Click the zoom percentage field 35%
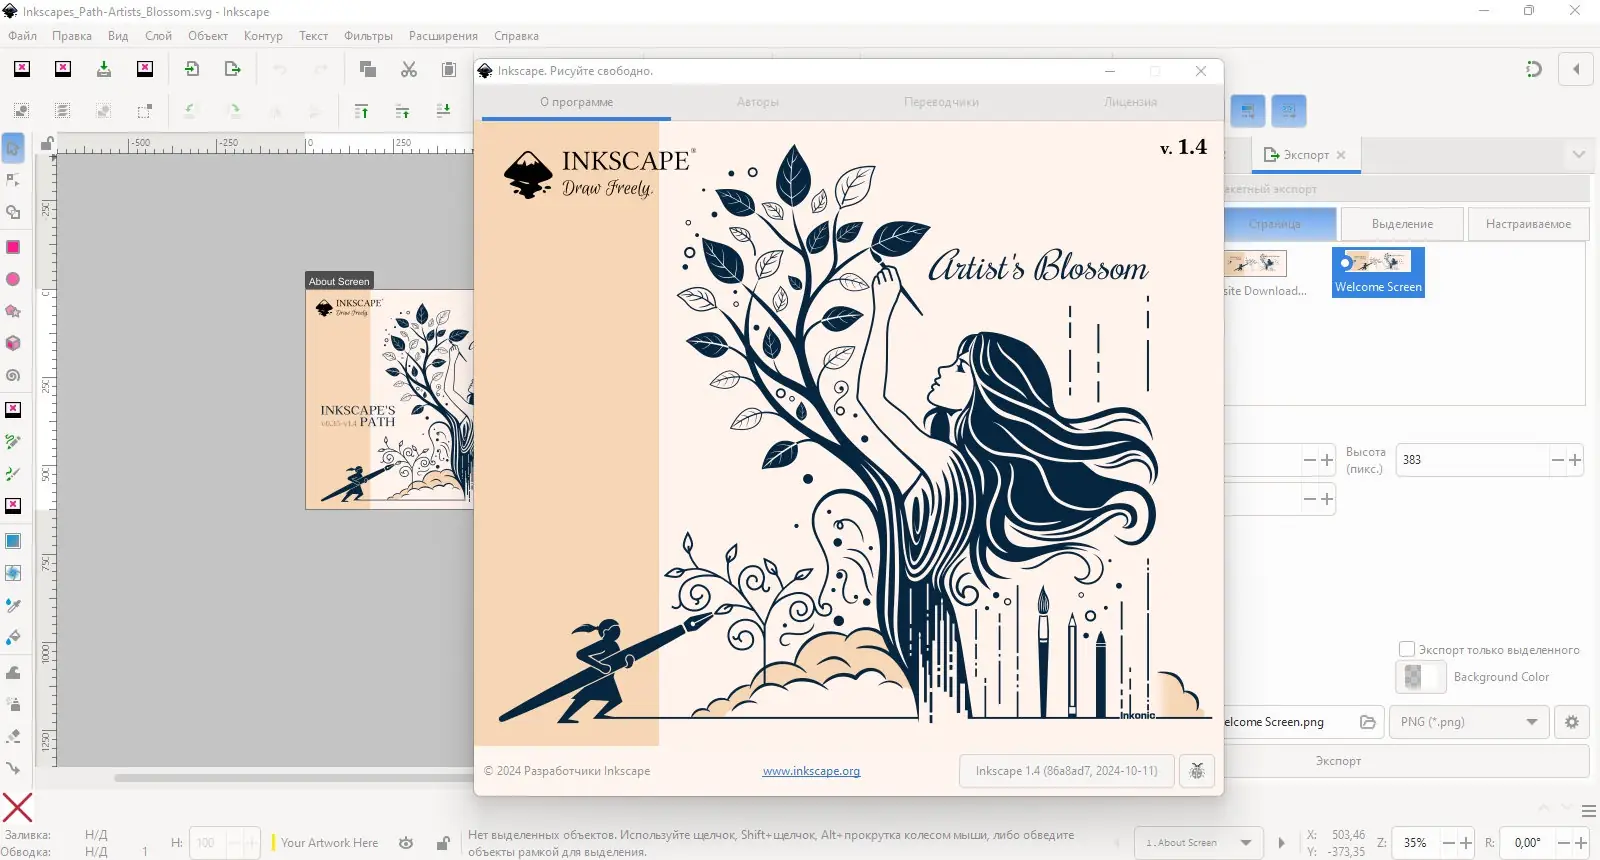Viewport: 1600px width, 860px height. 1416,843
